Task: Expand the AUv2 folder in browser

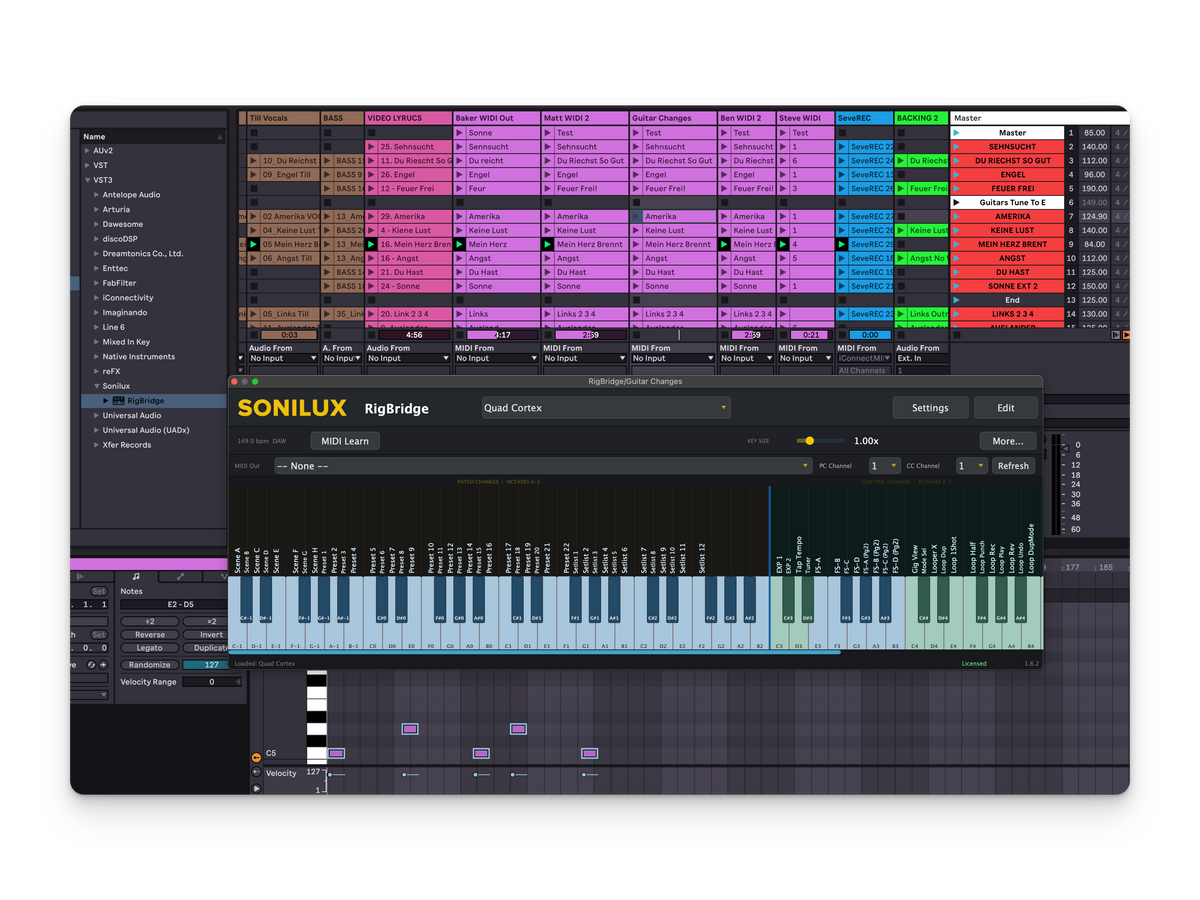Action: pyautogui.click(x=87, y=151)
